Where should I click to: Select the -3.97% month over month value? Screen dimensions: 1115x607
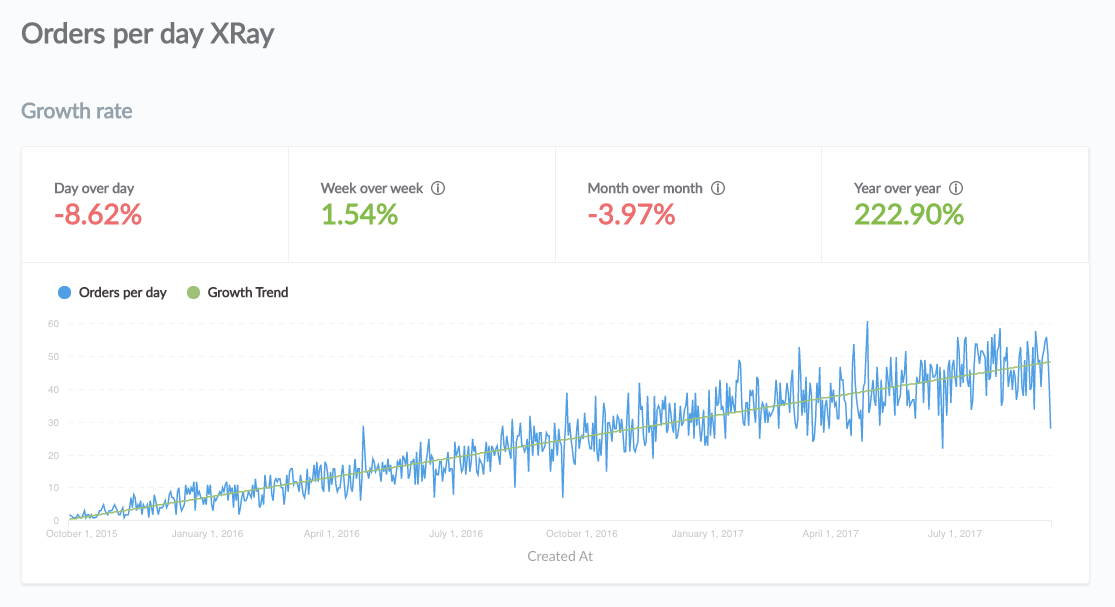click(x=631, y=215)
